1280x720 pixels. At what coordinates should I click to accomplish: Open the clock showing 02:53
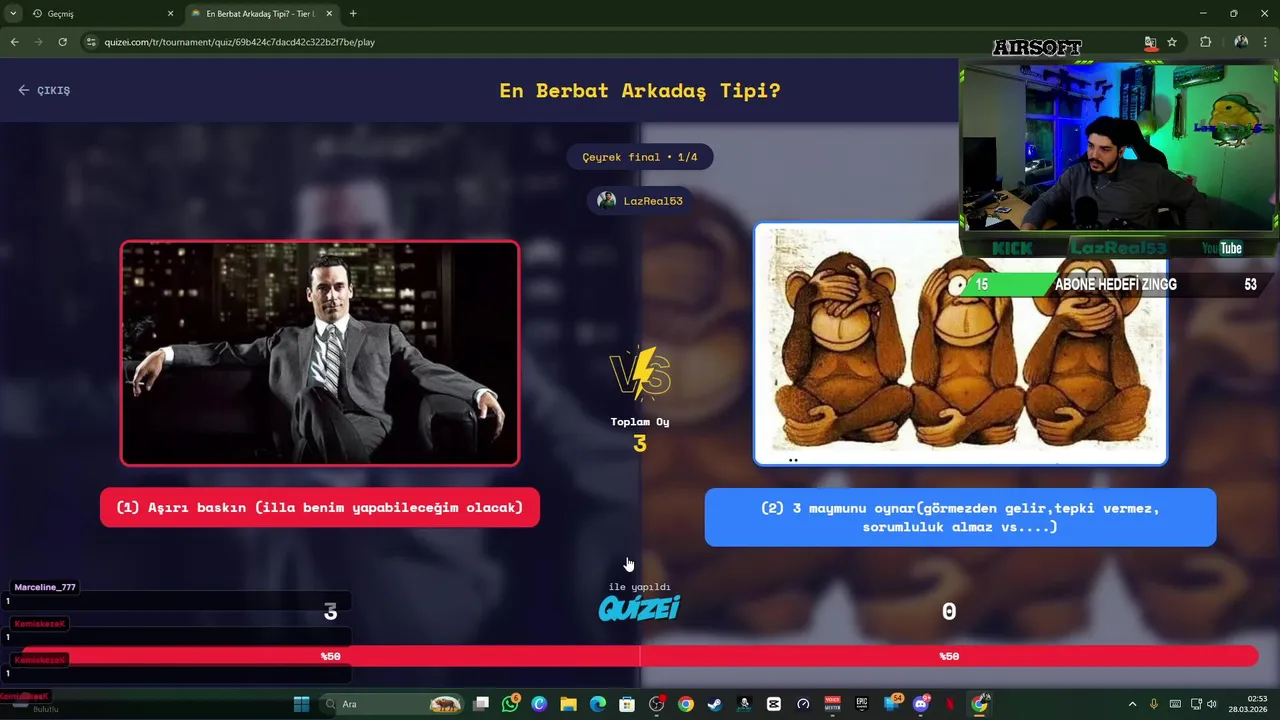click(x=1249, y=704)
